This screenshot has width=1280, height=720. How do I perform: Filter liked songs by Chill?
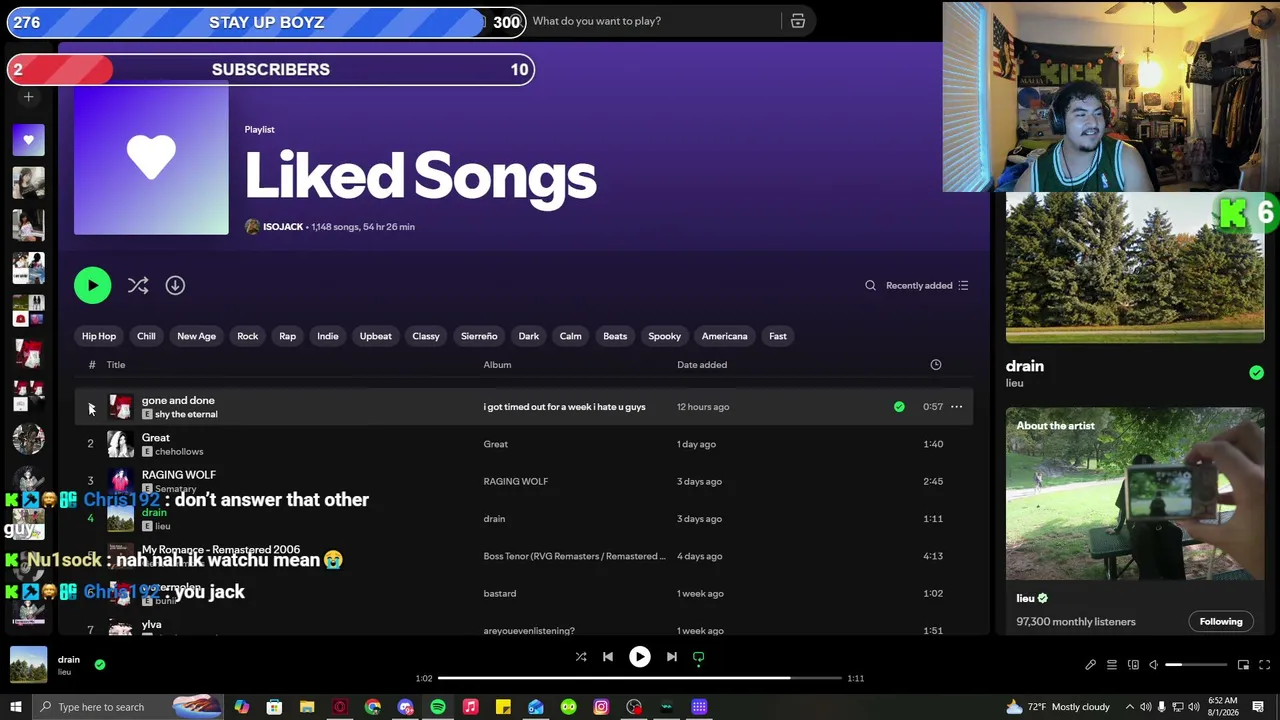pyautogui.click(x=146, y=336)
